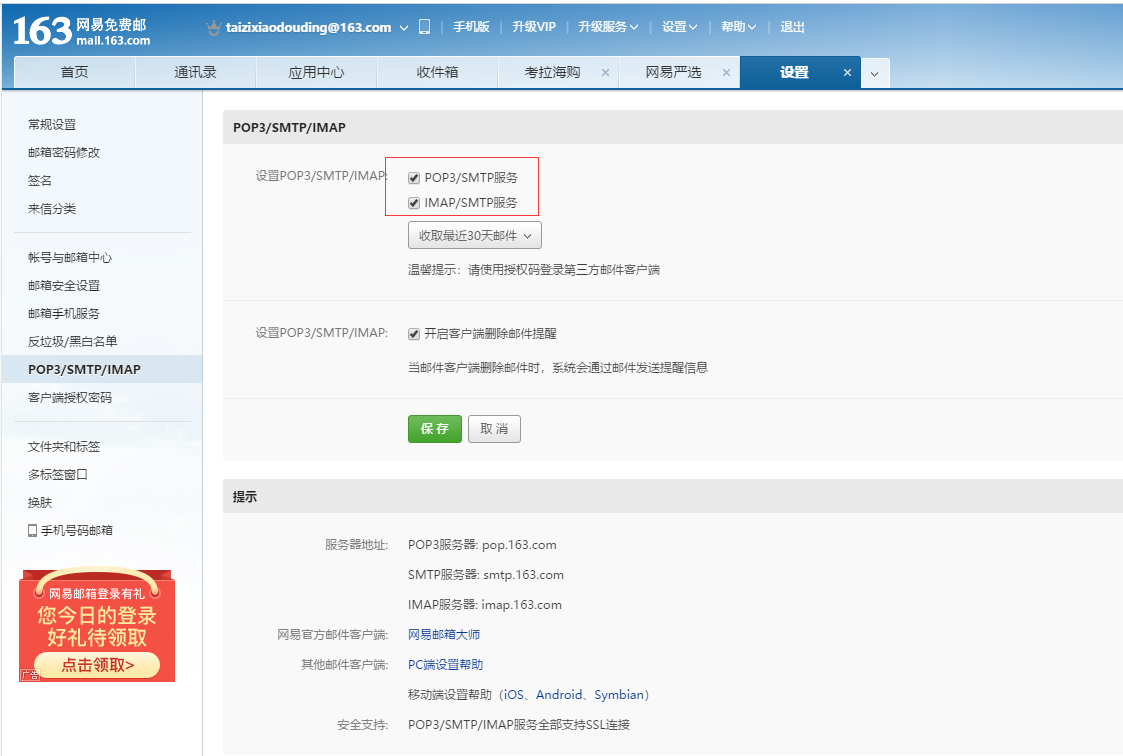Switch to 收件箱 tab
The width and height of the screenshot is (1123, 756).
[x=437, y=72]
